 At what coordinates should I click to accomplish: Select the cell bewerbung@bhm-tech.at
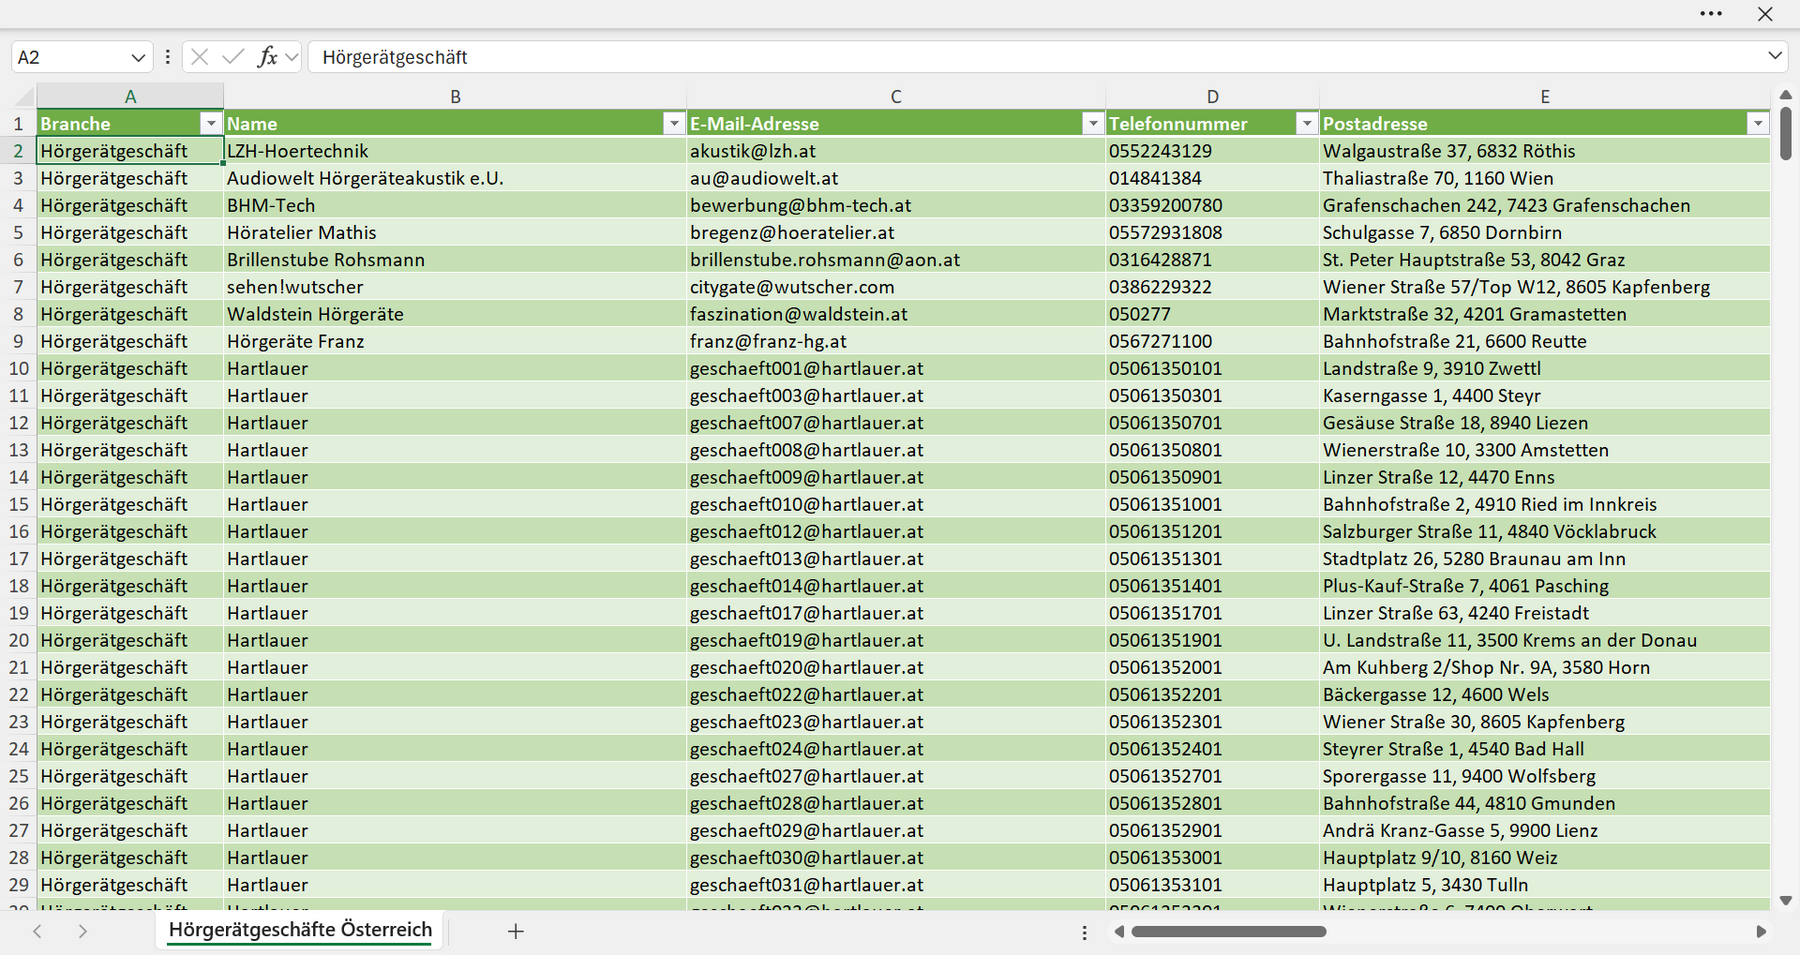pos(896,205)
